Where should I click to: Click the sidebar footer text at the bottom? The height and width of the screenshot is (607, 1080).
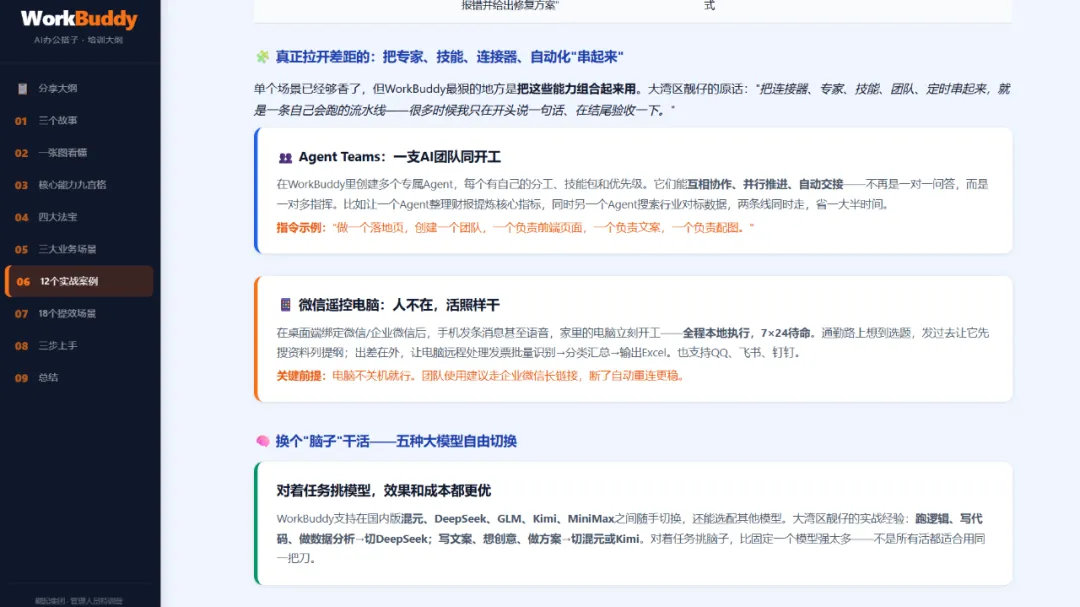tap(79, 601)
